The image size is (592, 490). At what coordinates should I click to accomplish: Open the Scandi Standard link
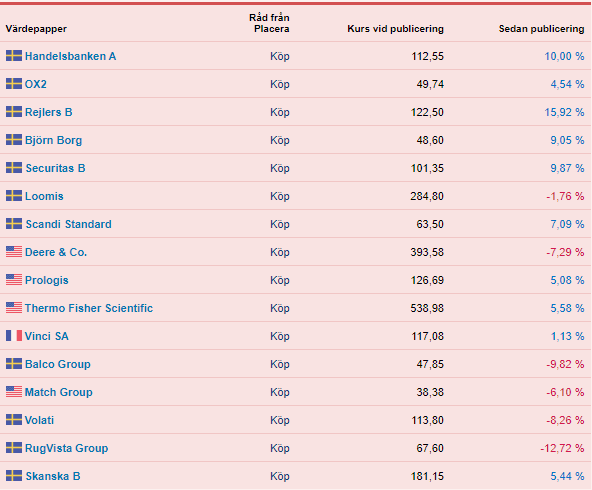pos(68,224)
